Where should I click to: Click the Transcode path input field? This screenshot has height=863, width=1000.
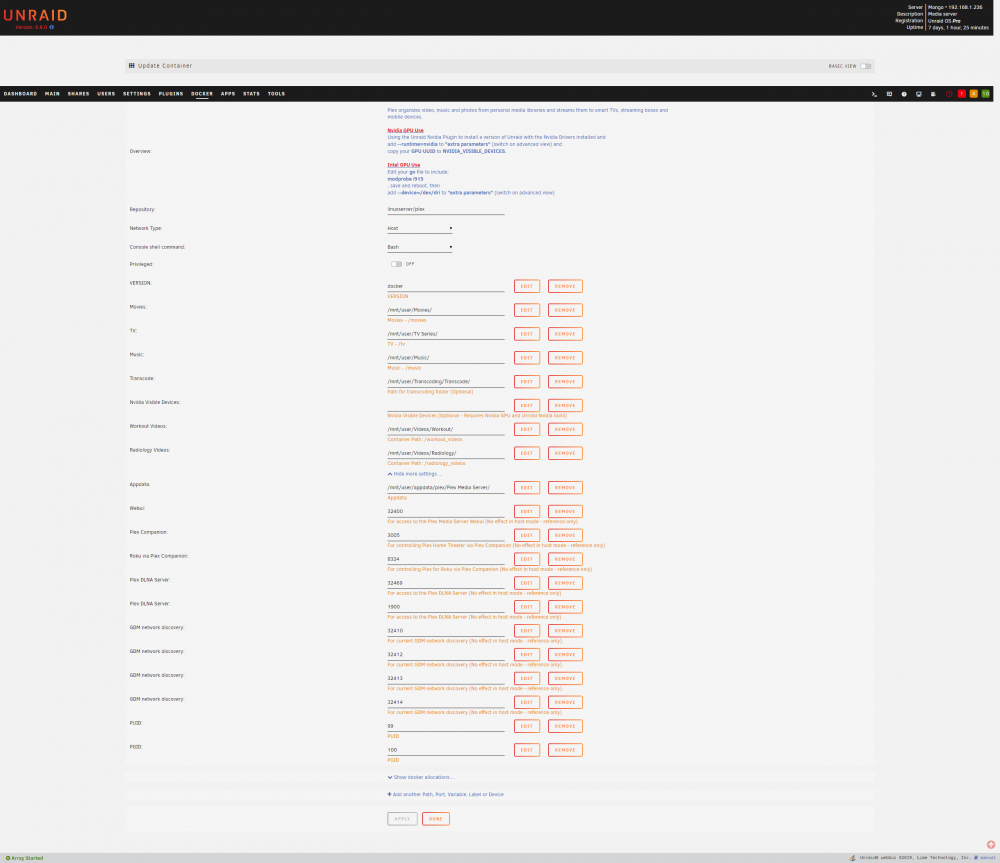point(446,381)
